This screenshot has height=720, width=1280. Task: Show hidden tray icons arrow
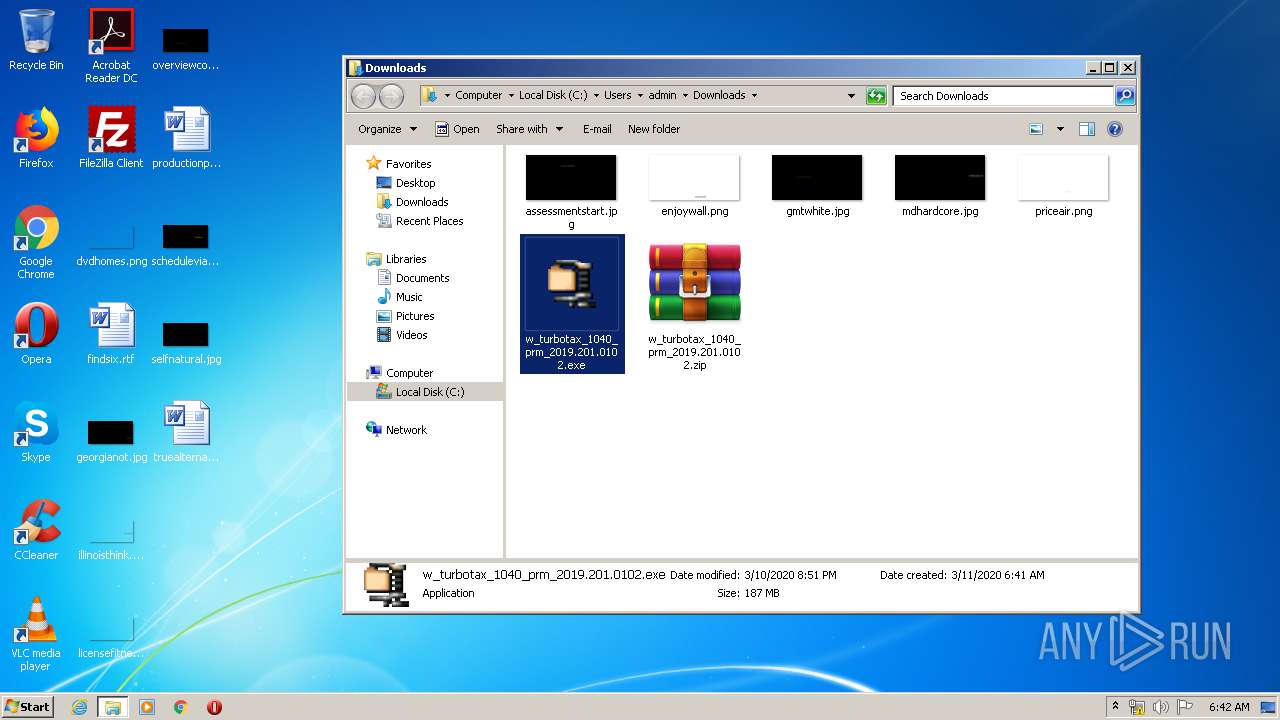[x=1116, y=707]
